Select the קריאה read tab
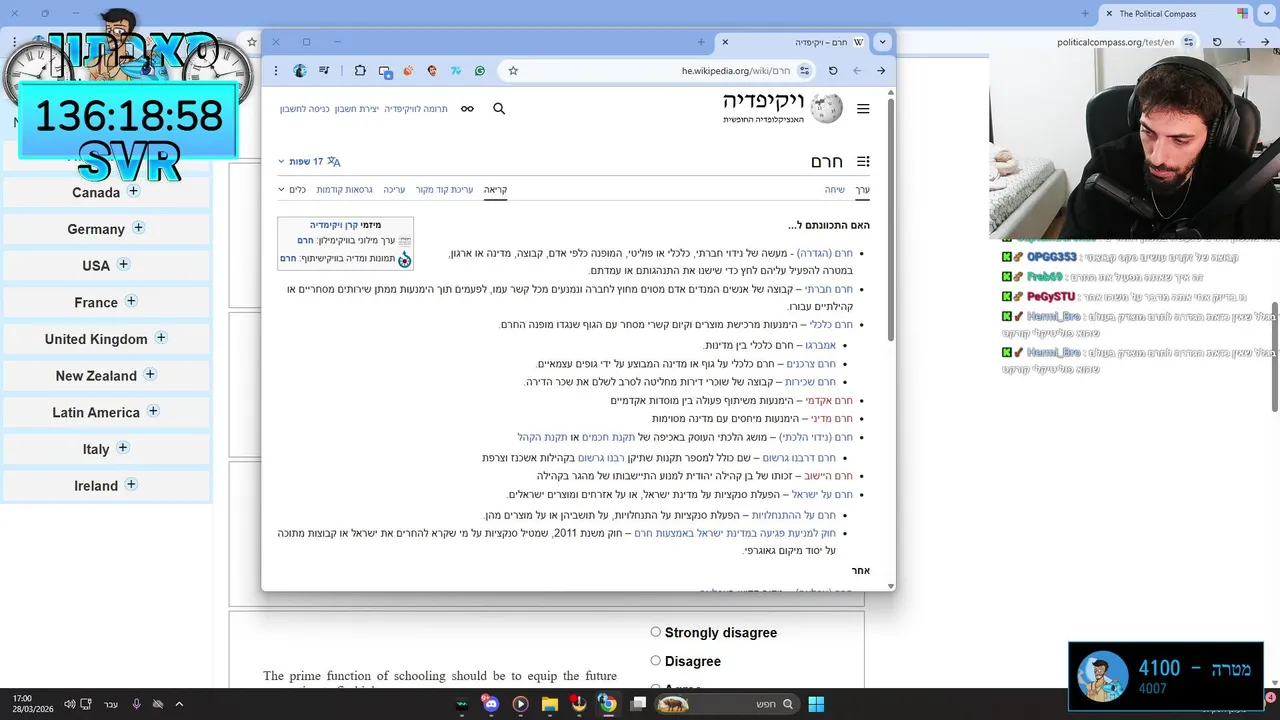This screenshot has width=1280, height=720. point(496,189)
